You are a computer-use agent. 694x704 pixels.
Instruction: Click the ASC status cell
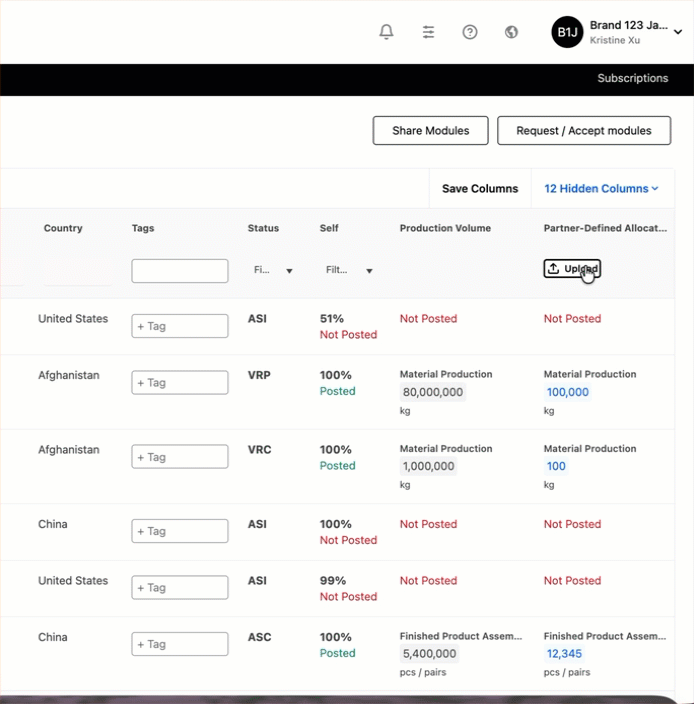pos(259,637)
